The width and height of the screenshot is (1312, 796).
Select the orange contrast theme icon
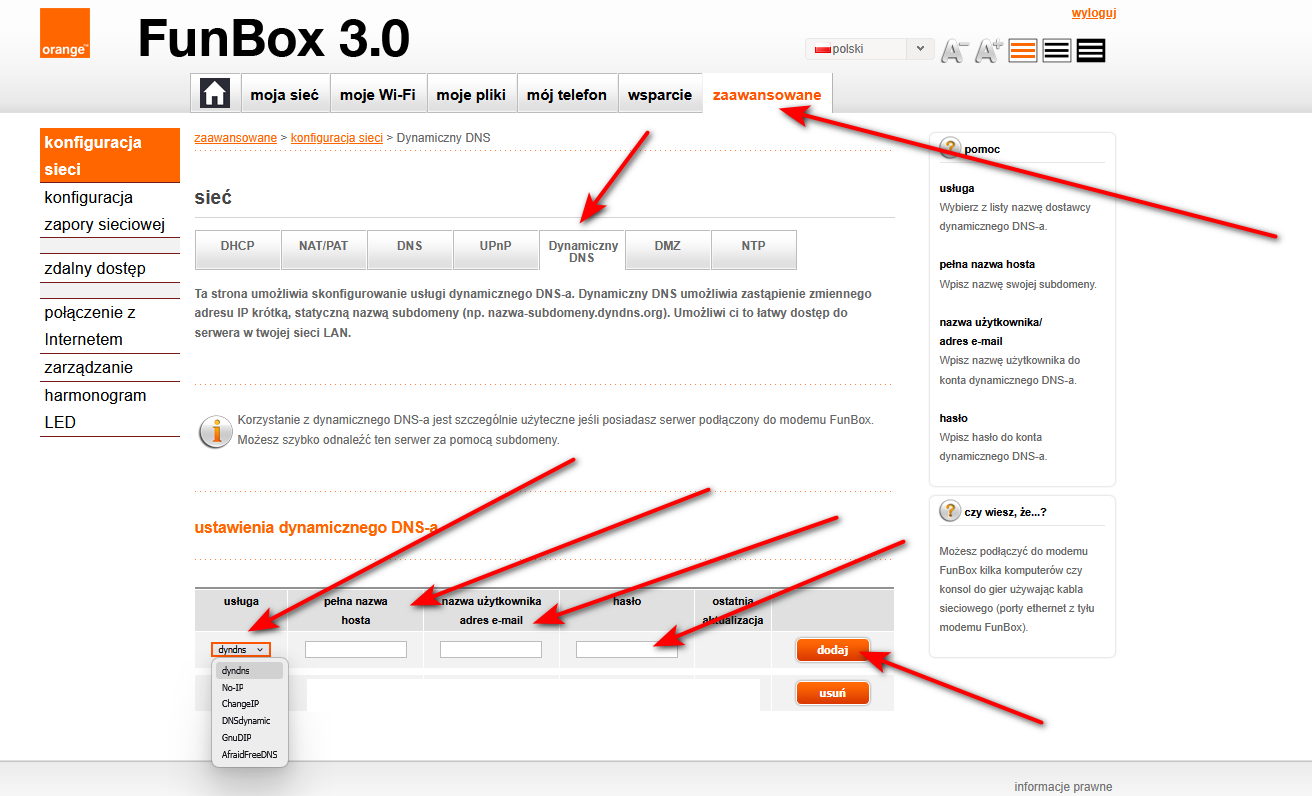pos(1022,51)
